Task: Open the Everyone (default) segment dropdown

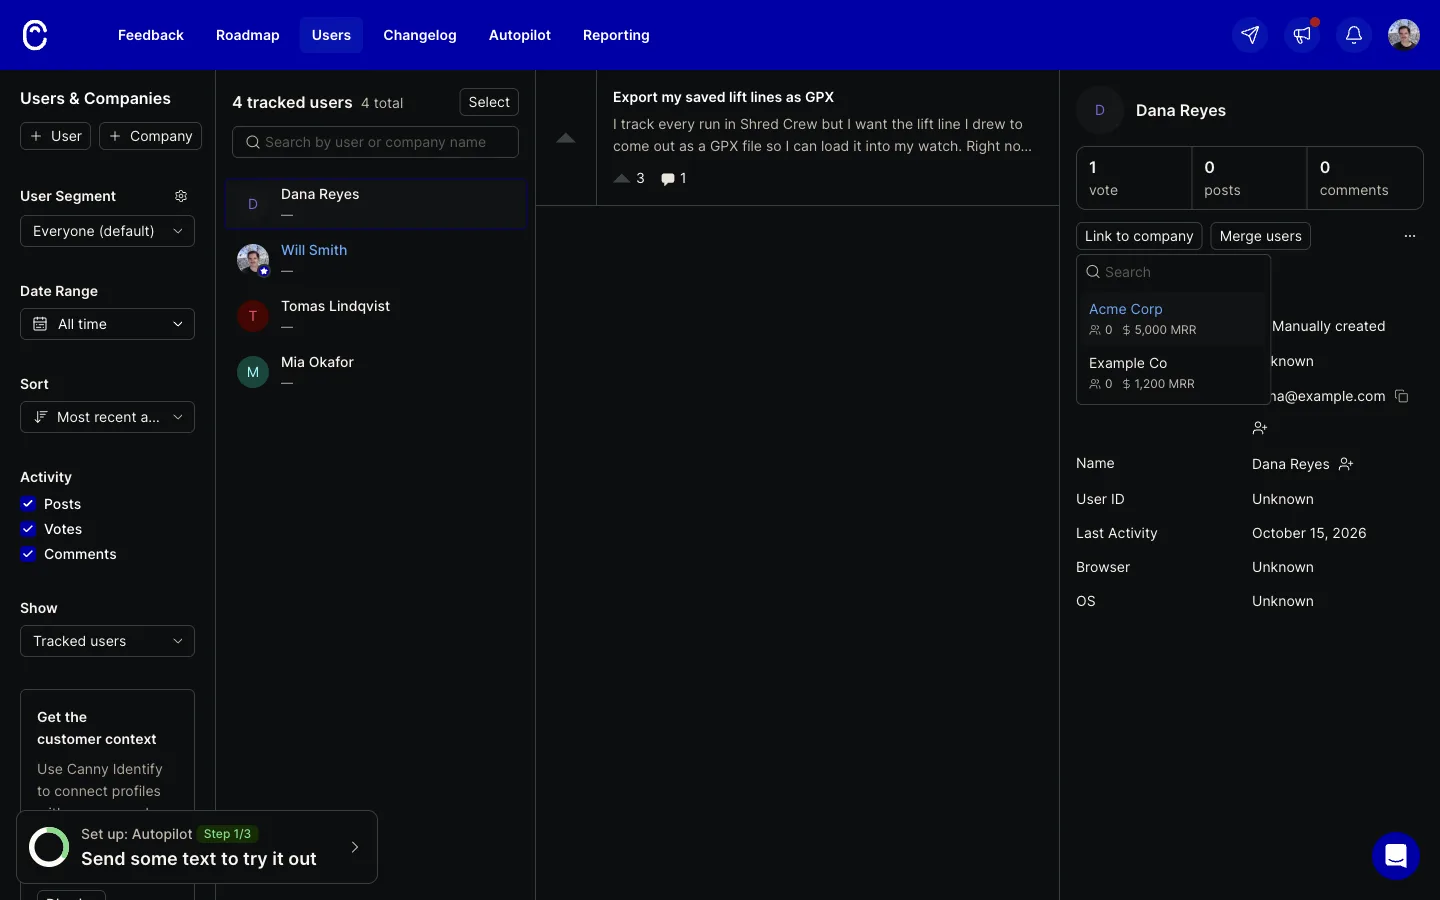Action: pos(107,231)
